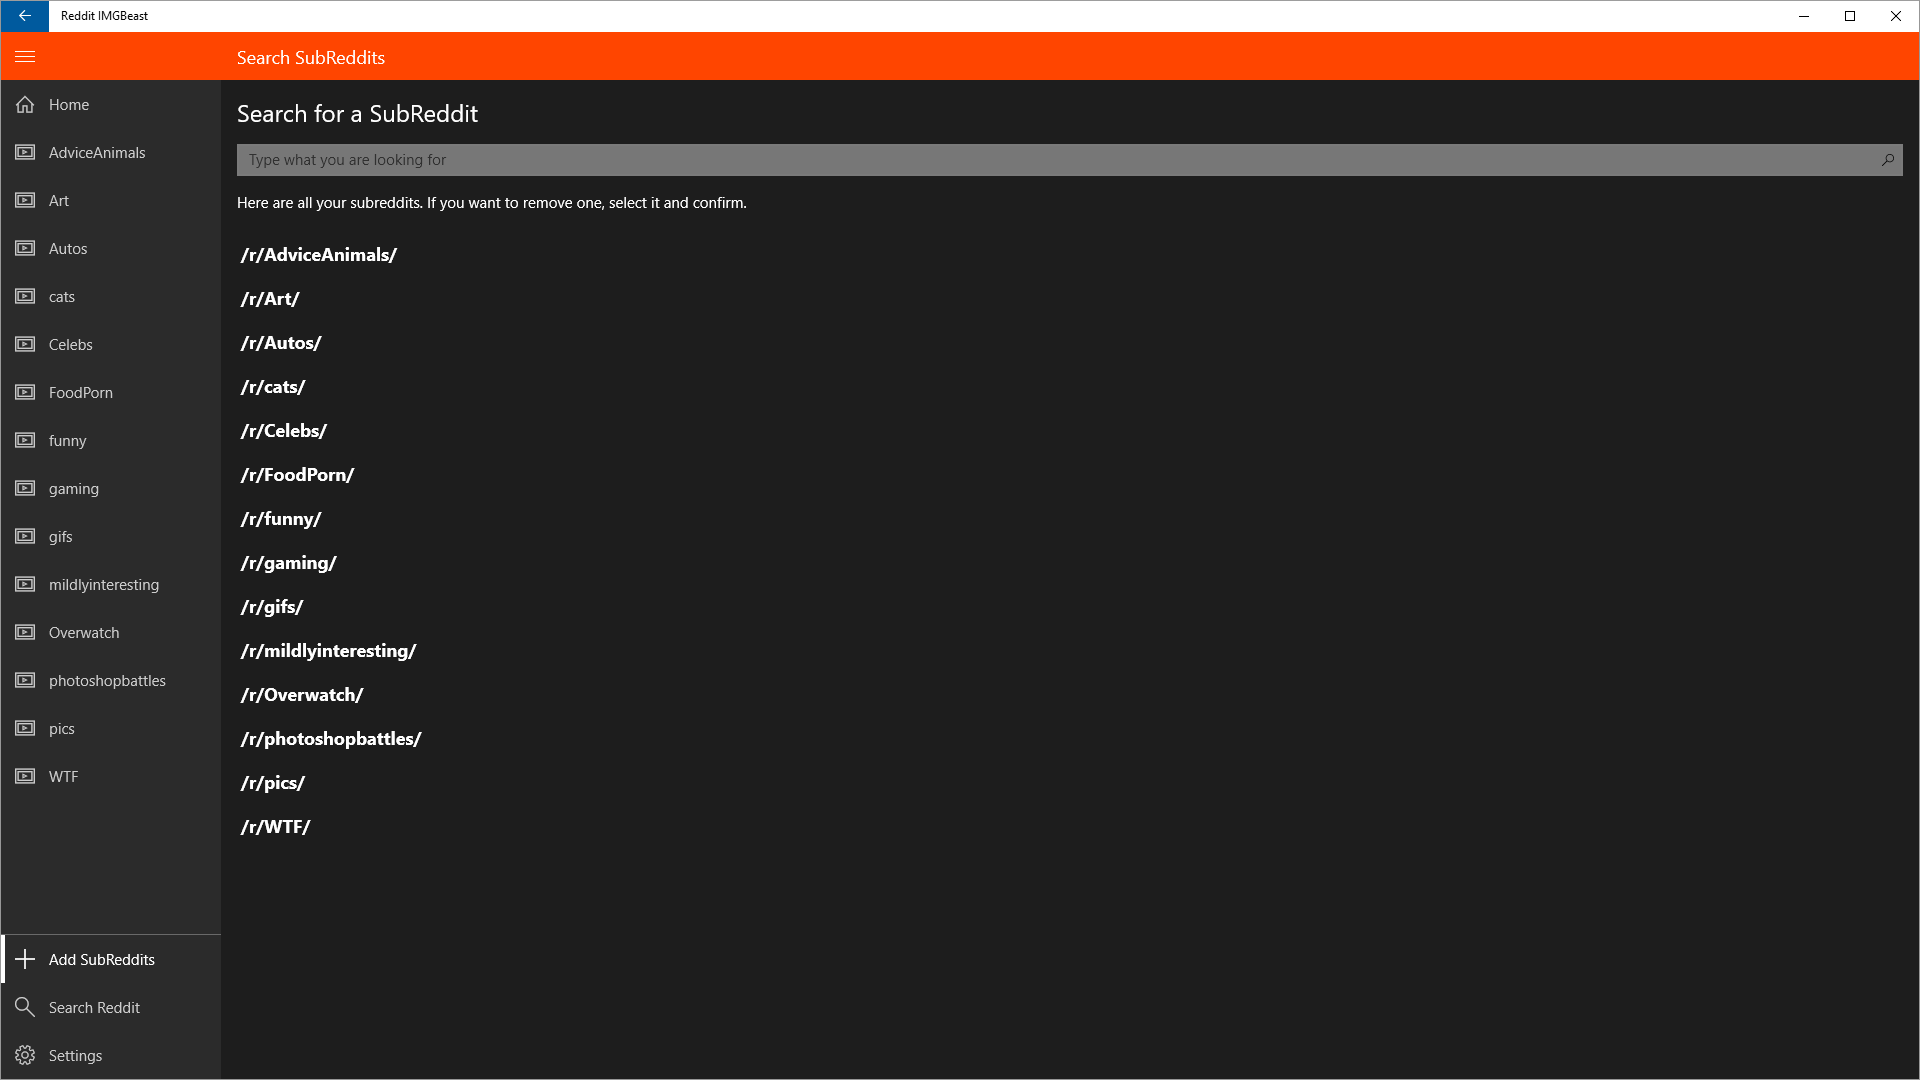Select /r/pics/ in the list

point(273,783)
